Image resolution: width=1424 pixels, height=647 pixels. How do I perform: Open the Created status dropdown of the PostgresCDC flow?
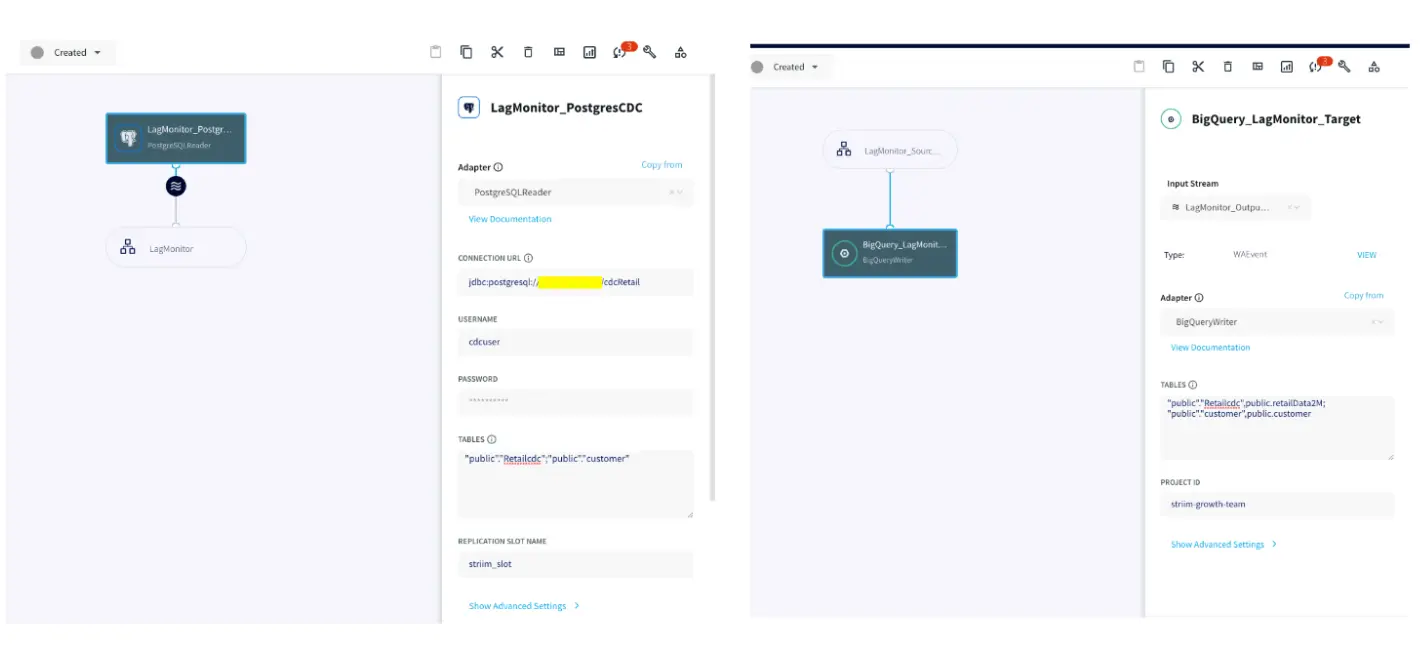pos(70,53)
